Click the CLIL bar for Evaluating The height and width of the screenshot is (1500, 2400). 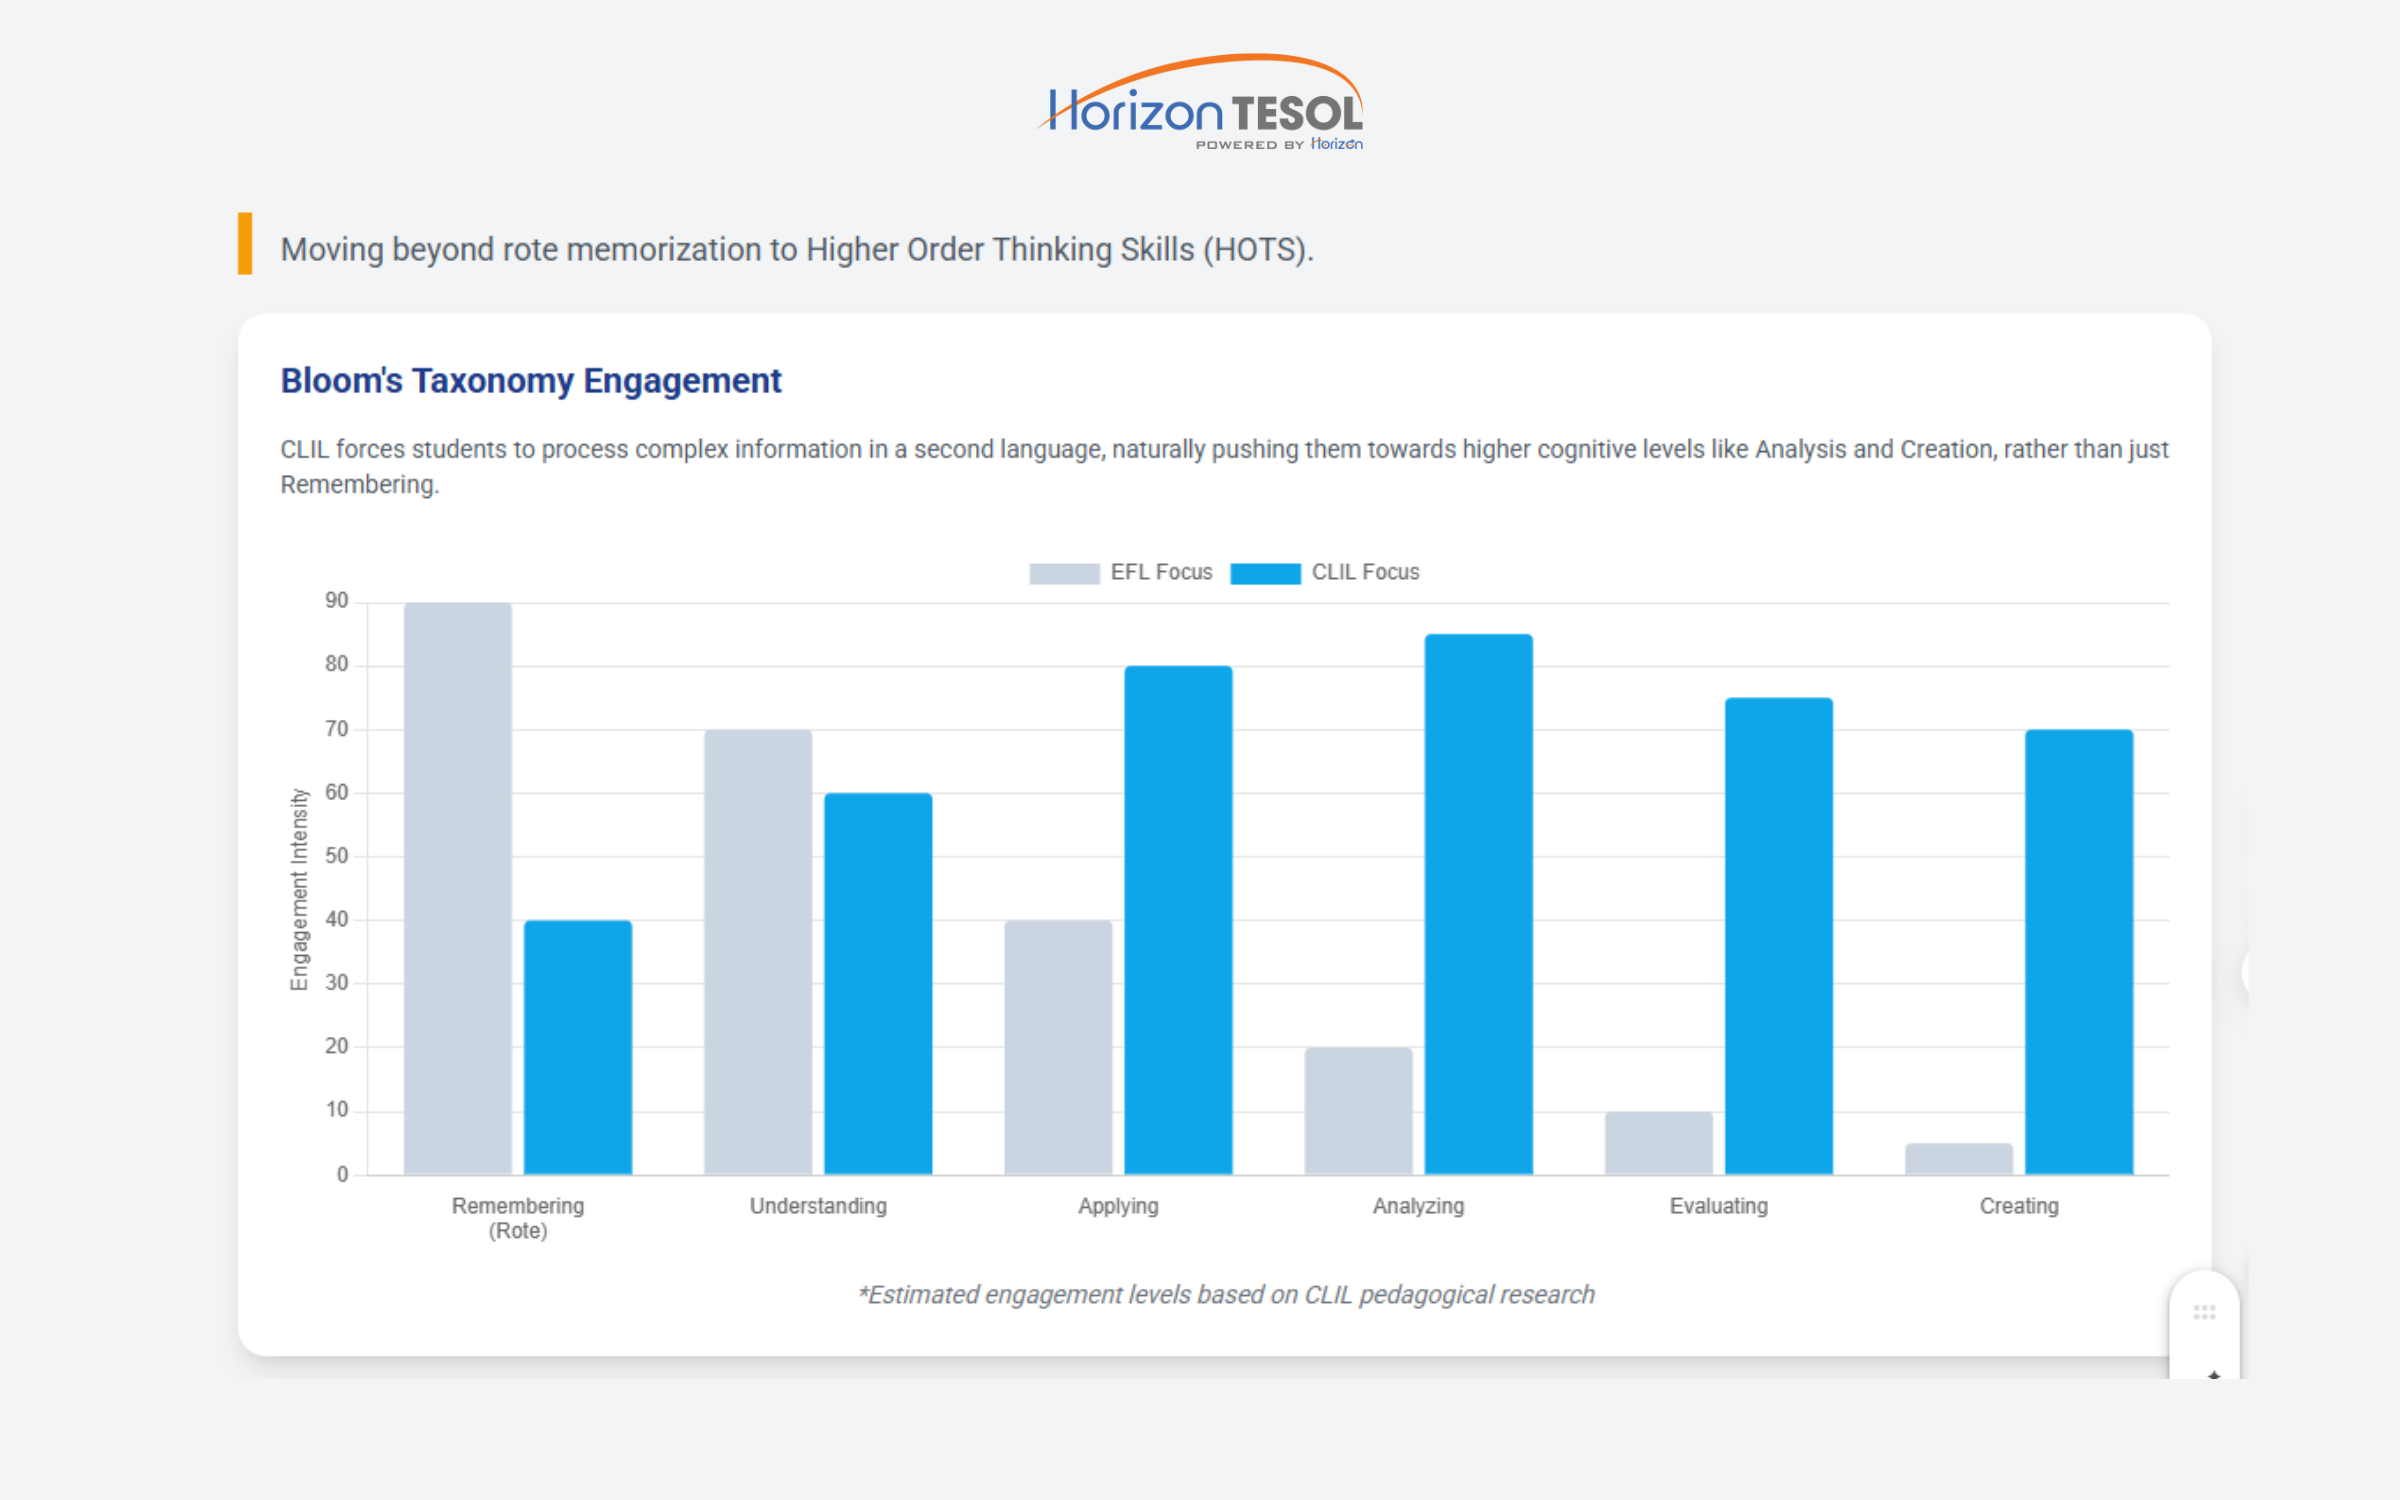click(1778, 936)
